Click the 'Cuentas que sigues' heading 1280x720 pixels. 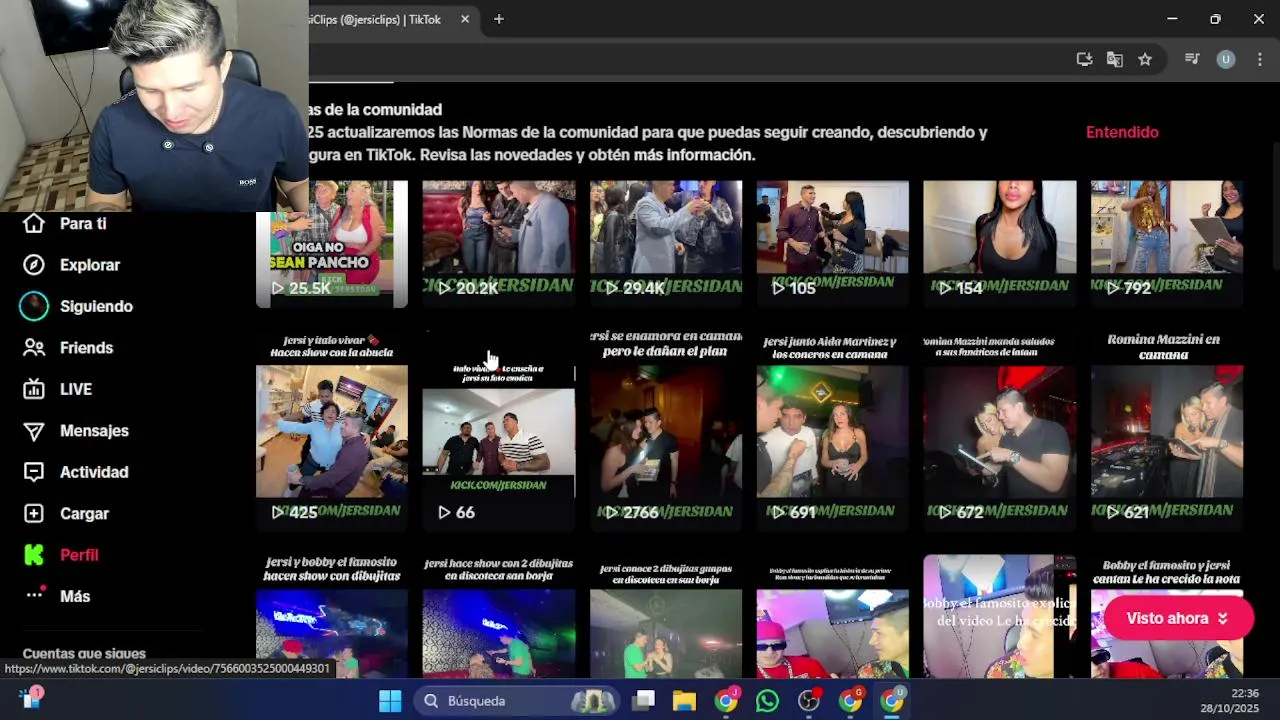84,653
